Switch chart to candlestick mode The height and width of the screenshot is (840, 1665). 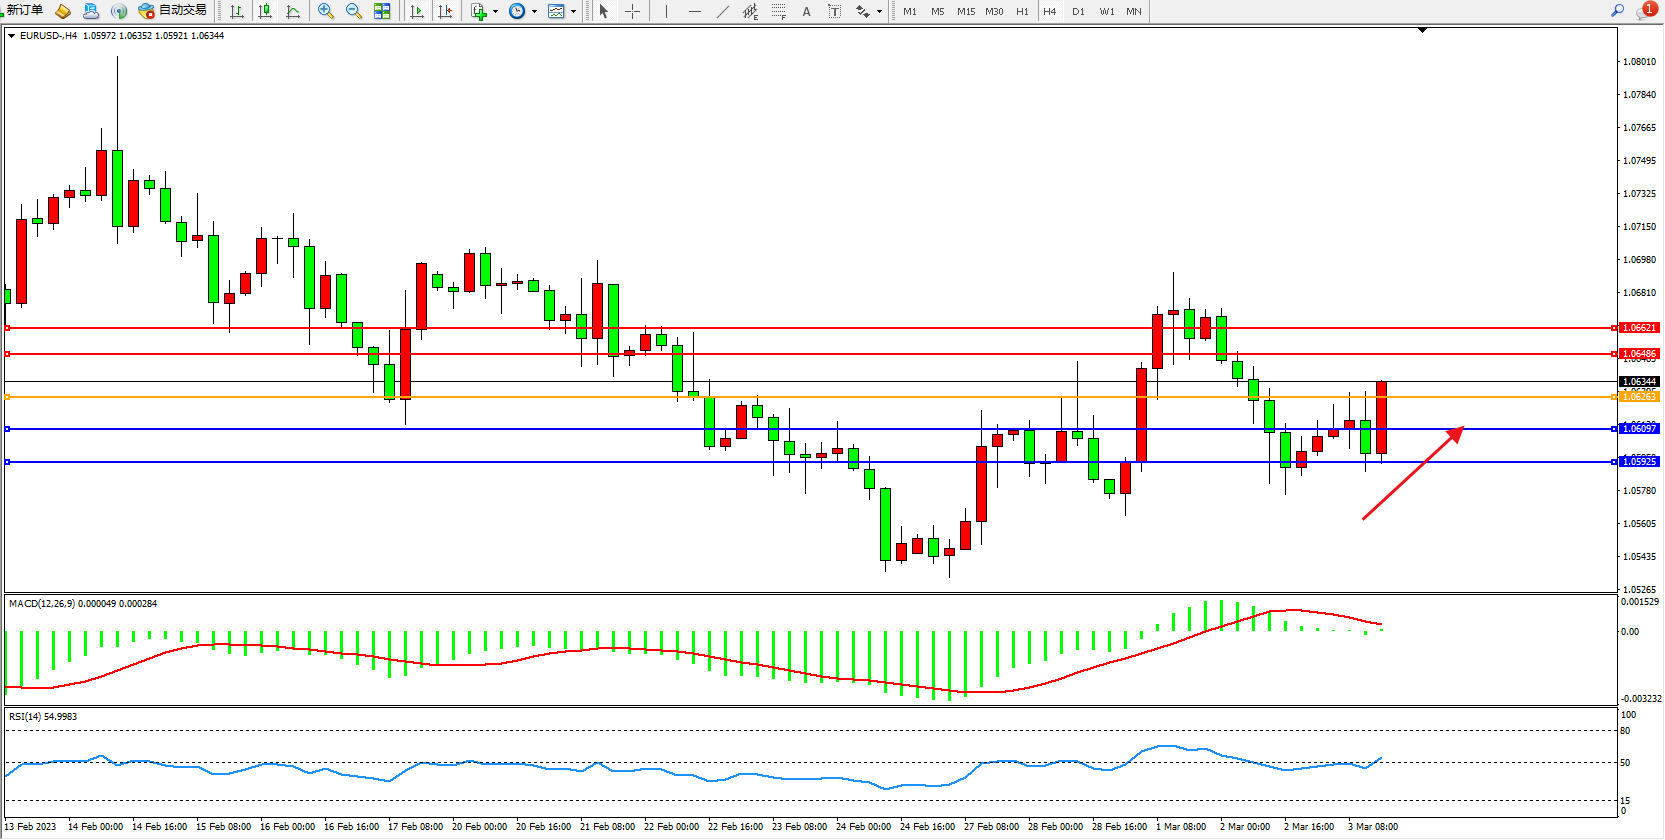click(265, 11)
